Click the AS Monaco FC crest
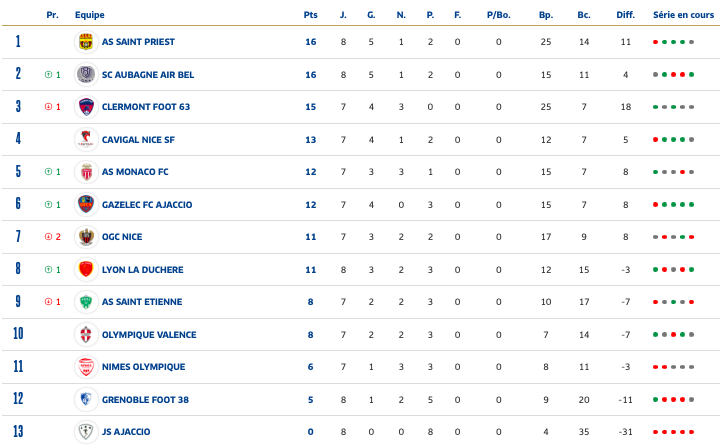 pyautogui.click(x=85, y=172)
